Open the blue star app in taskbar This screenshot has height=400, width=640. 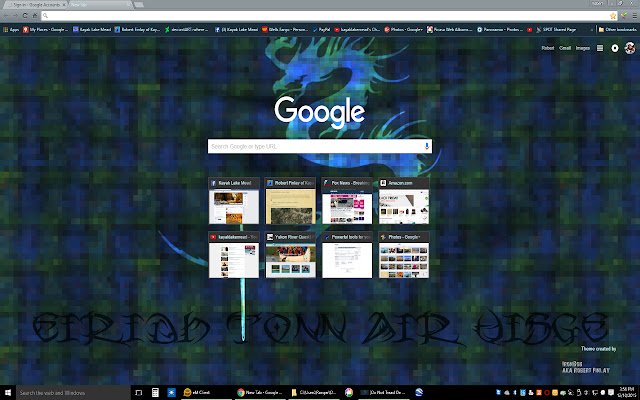pyautogui.click(x=172, y=393)
